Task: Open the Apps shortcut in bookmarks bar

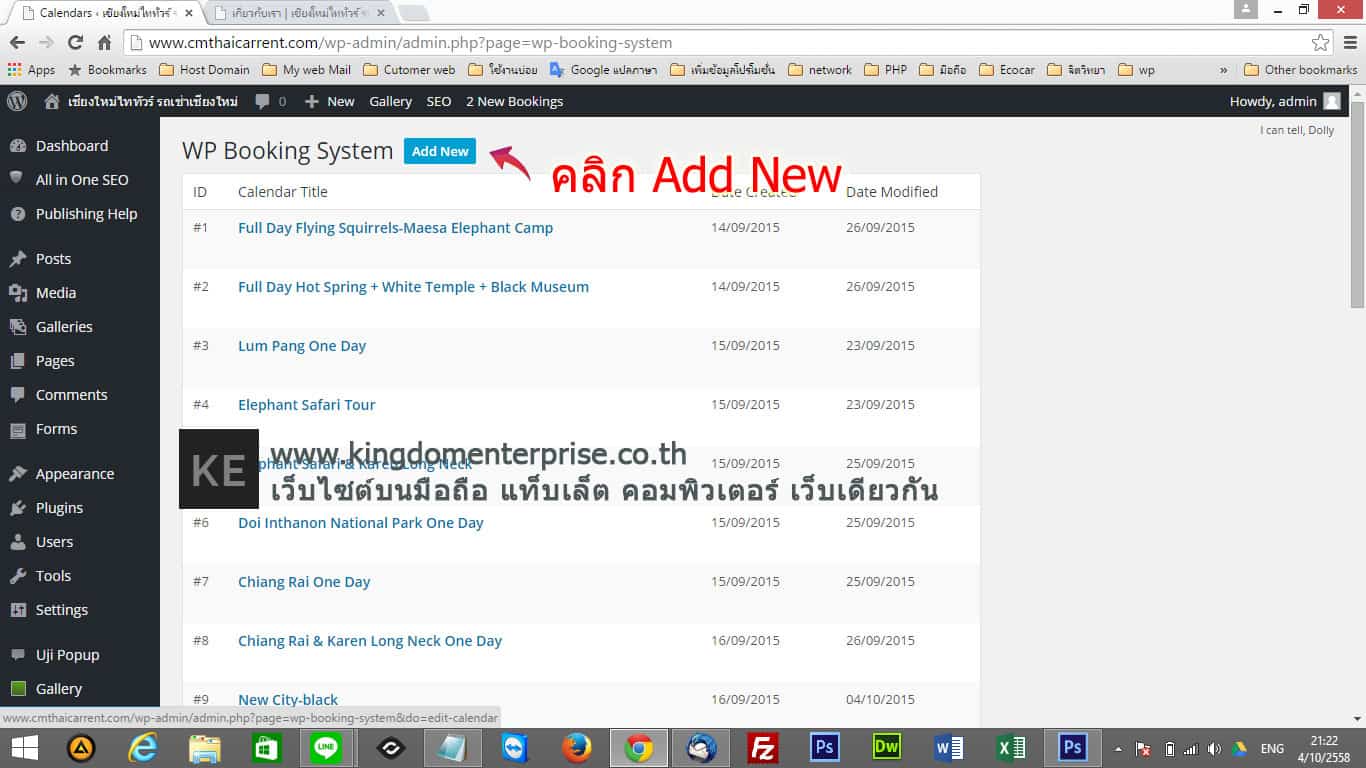Action: [x=31, y=70]
